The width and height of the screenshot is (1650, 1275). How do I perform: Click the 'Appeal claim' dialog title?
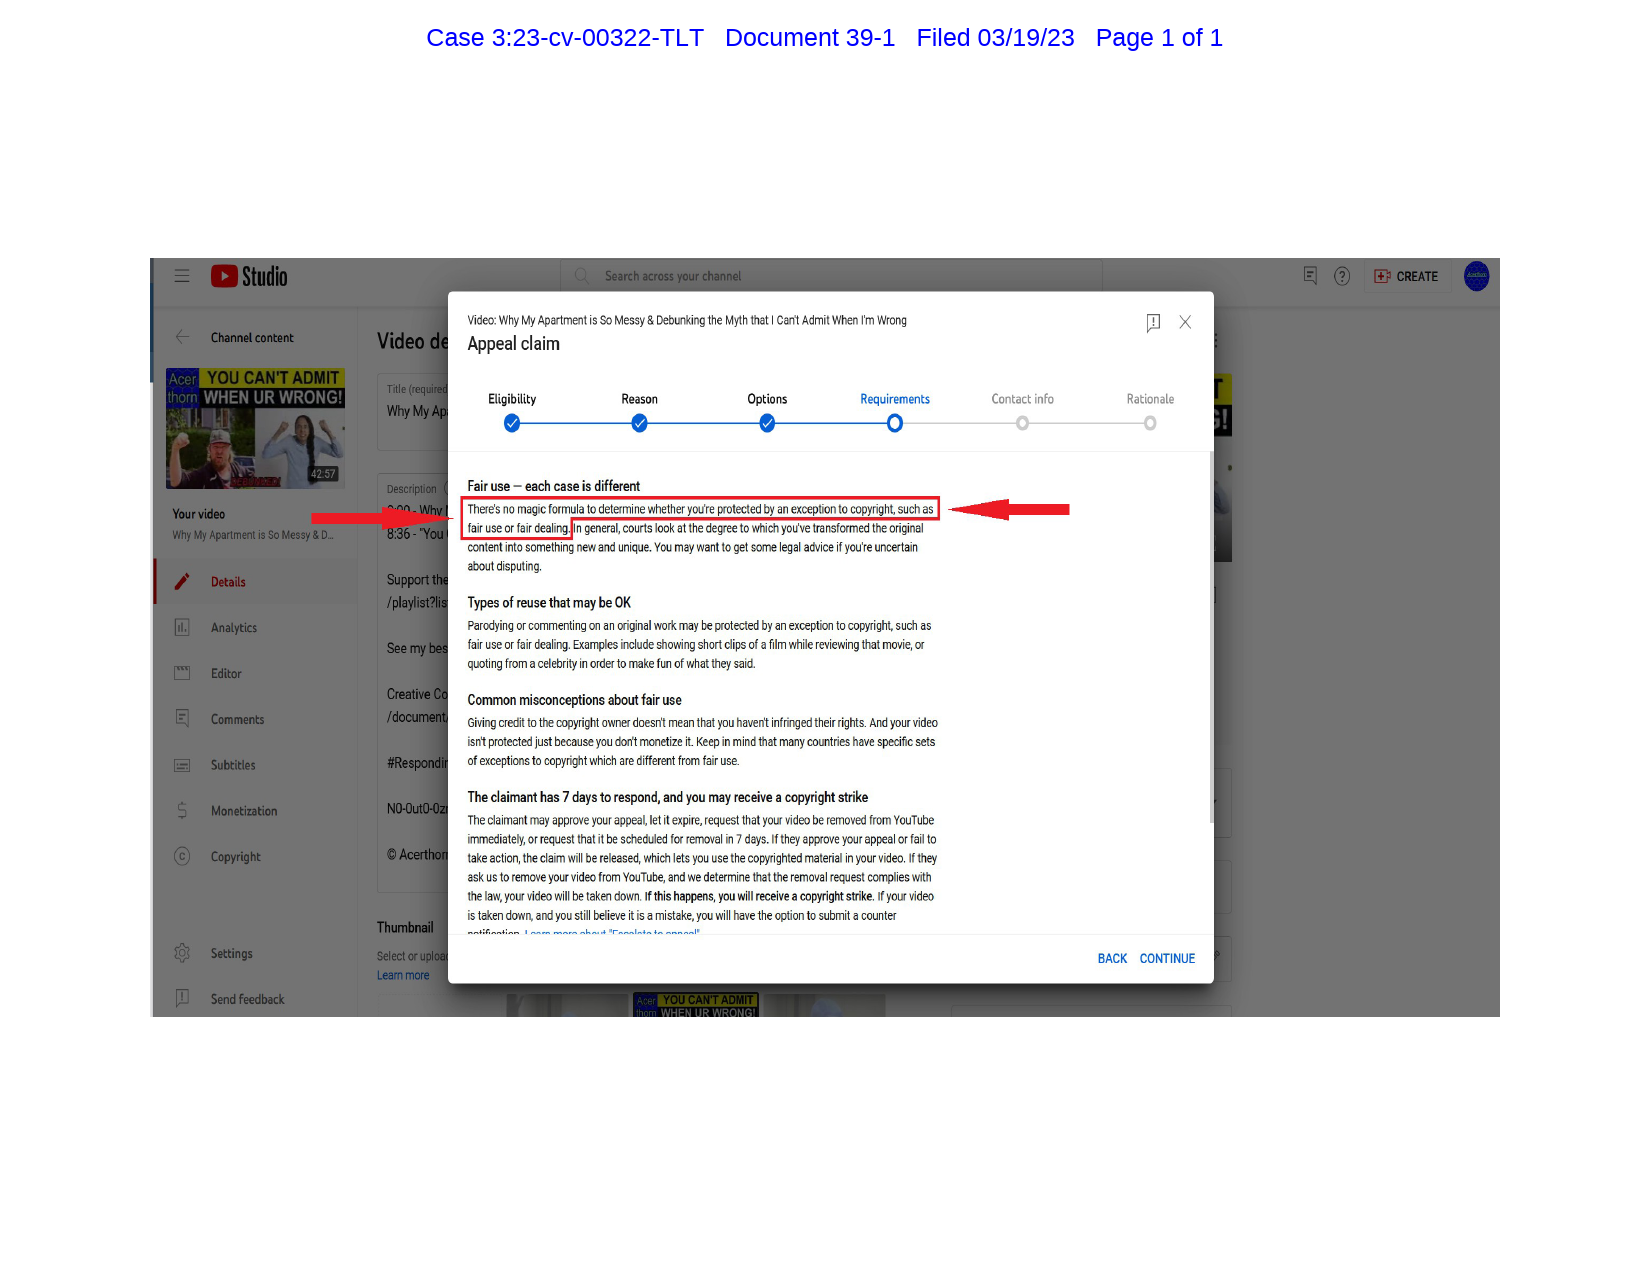tap(513, 344)
